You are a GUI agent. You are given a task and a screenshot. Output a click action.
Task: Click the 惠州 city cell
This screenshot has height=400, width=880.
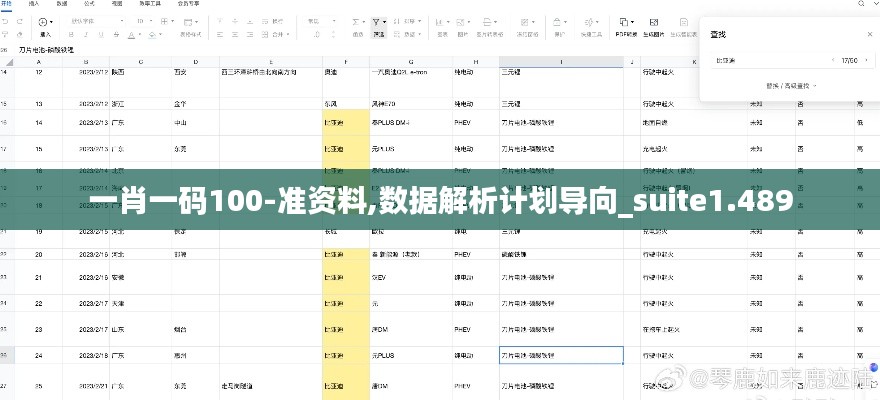[x=195, y=355]
